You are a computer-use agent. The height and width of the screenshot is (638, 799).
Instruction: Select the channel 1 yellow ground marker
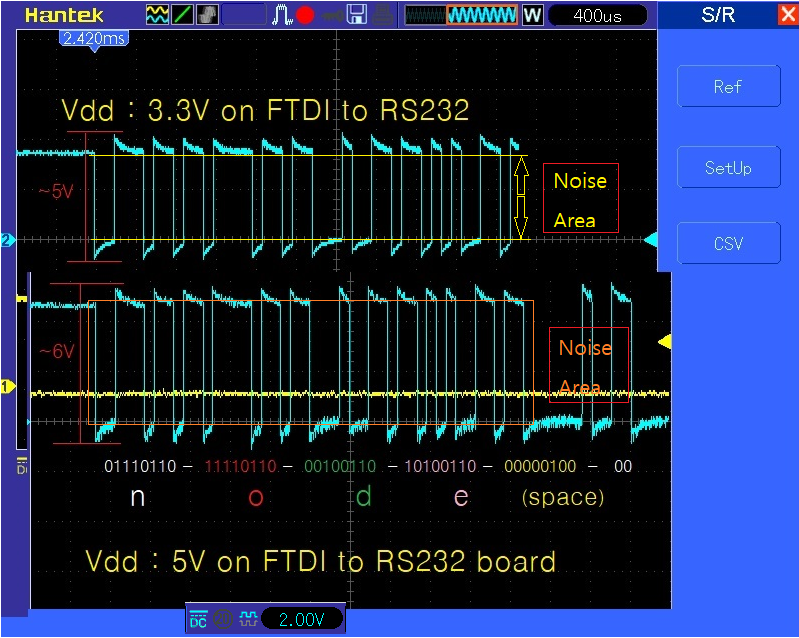(8, 387)
